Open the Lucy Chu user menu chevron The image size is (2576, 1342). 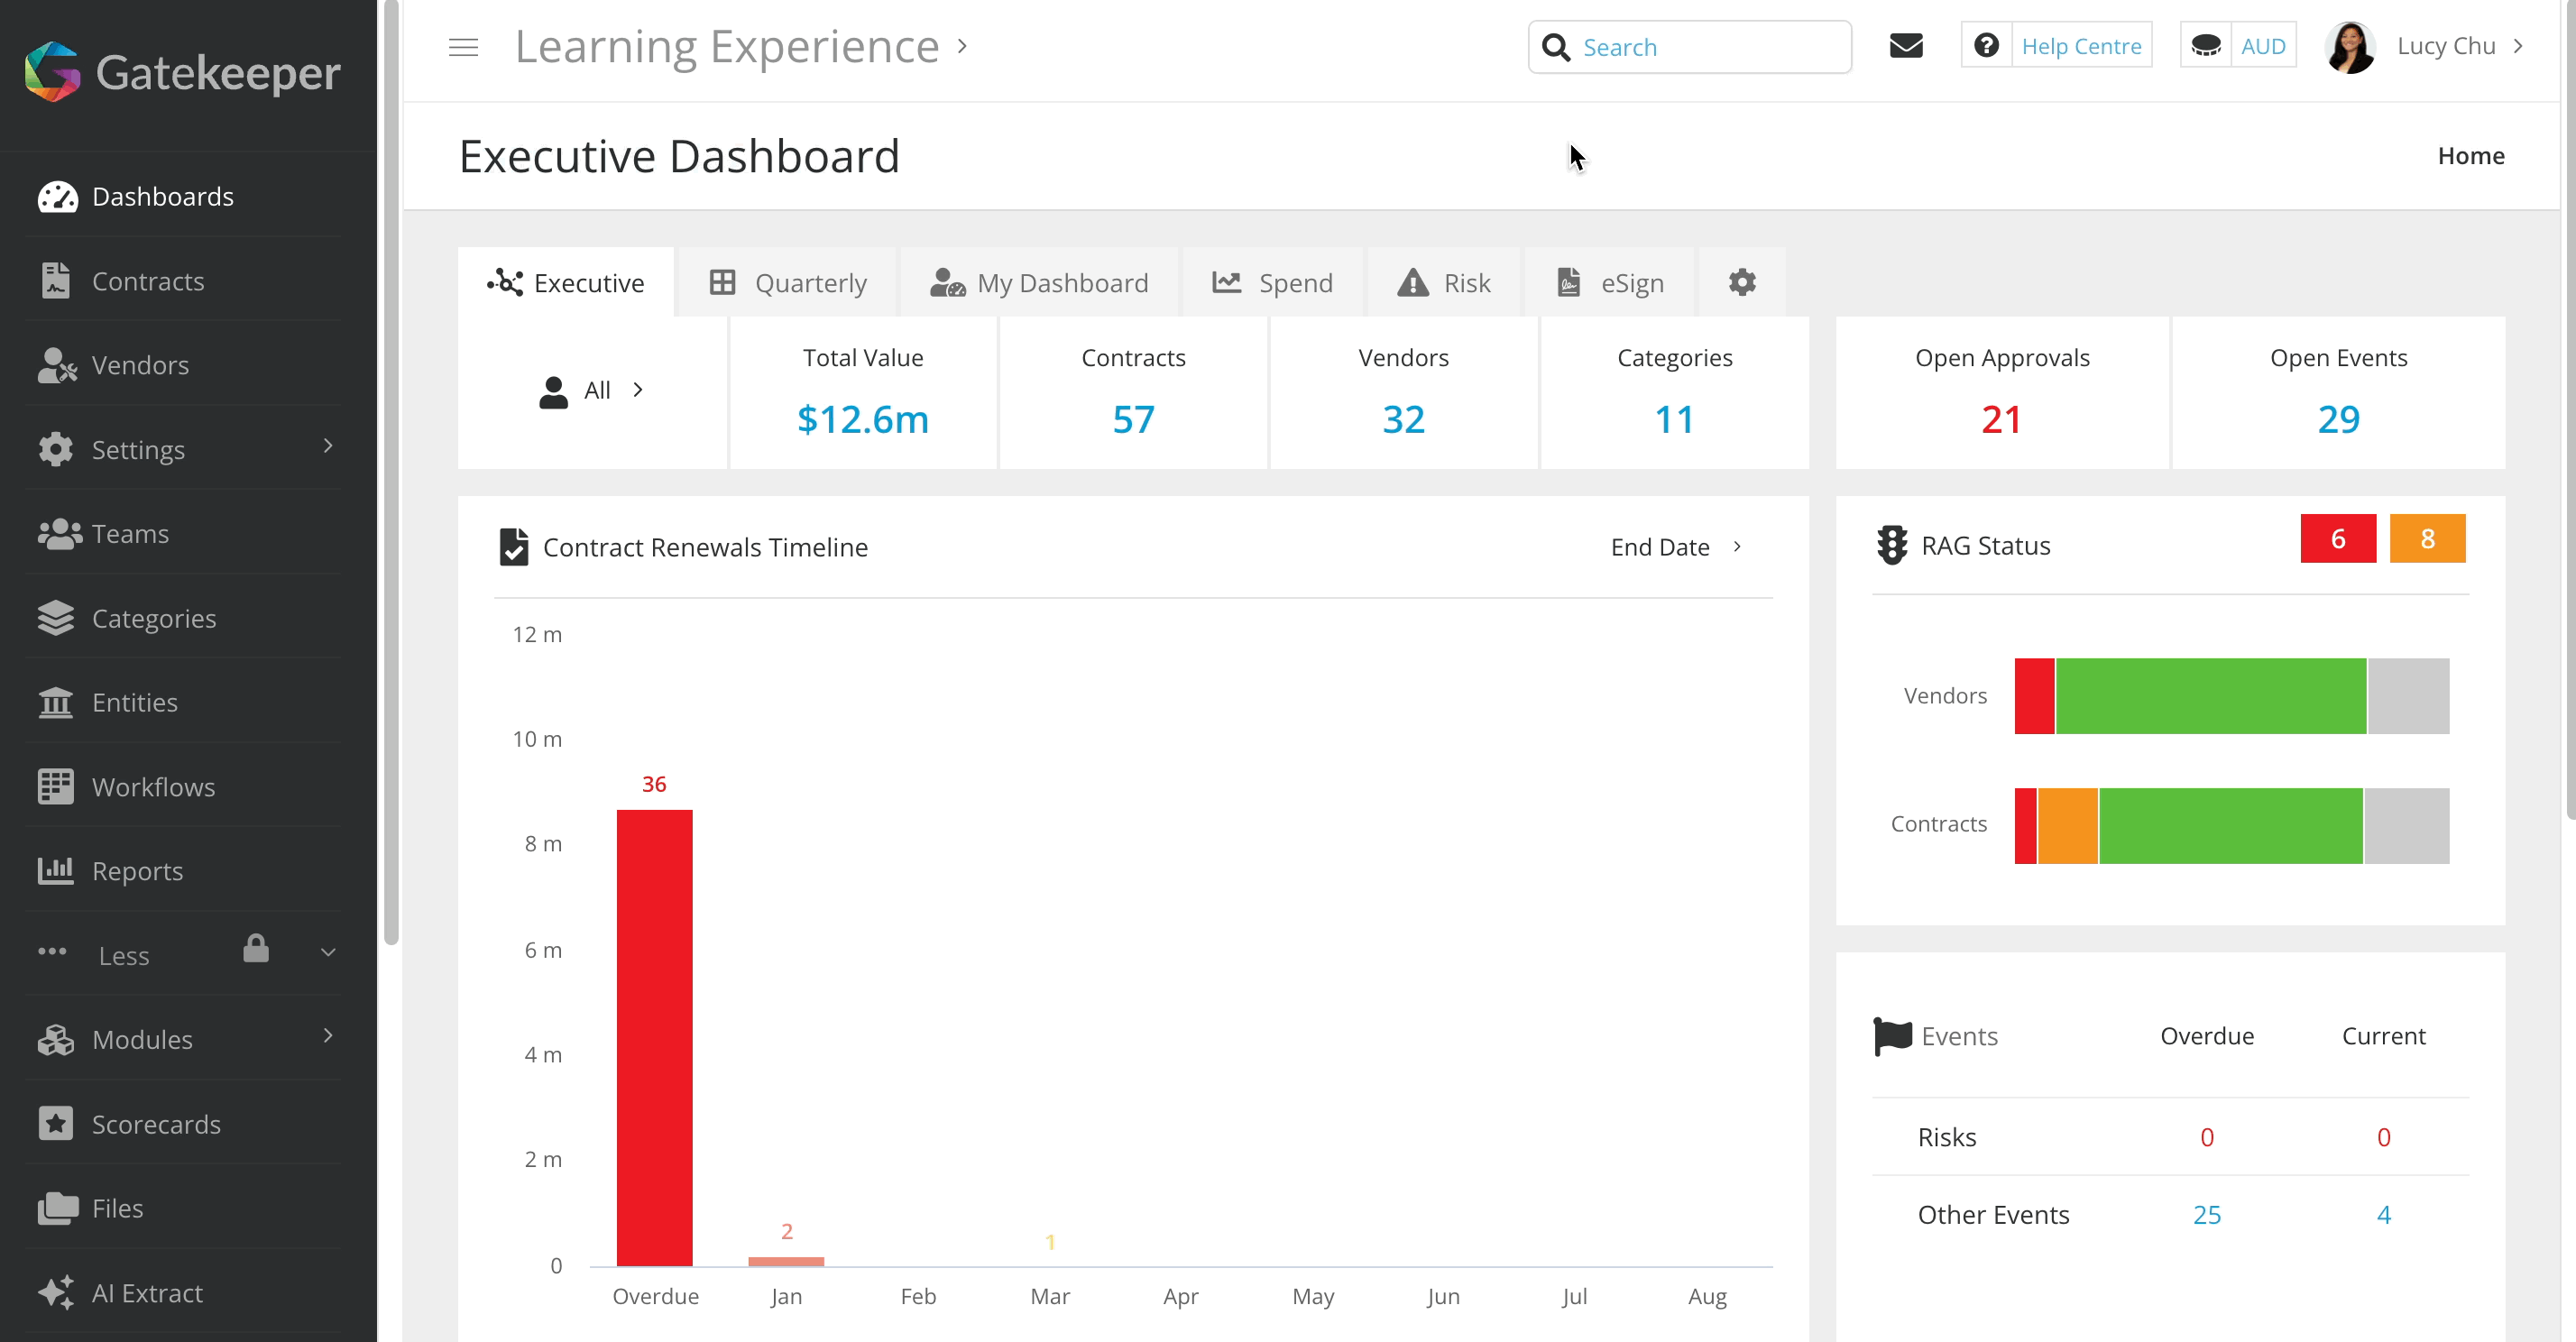coord(2518,46)
